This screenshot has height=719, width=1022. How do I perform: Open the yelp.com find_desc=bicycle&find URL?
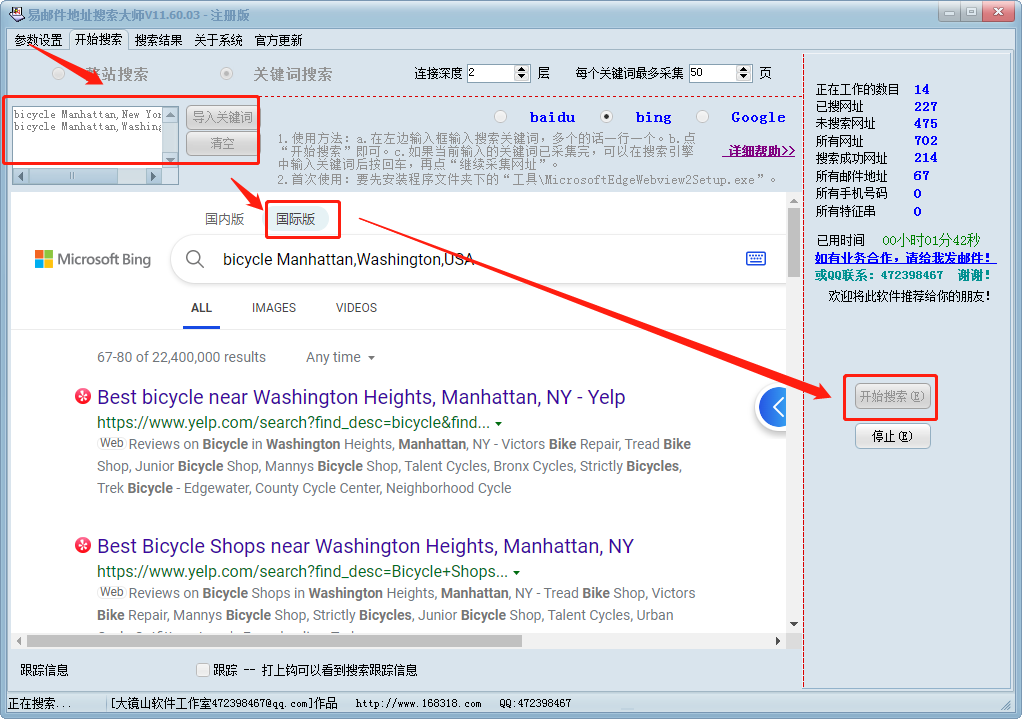[293, 422]
